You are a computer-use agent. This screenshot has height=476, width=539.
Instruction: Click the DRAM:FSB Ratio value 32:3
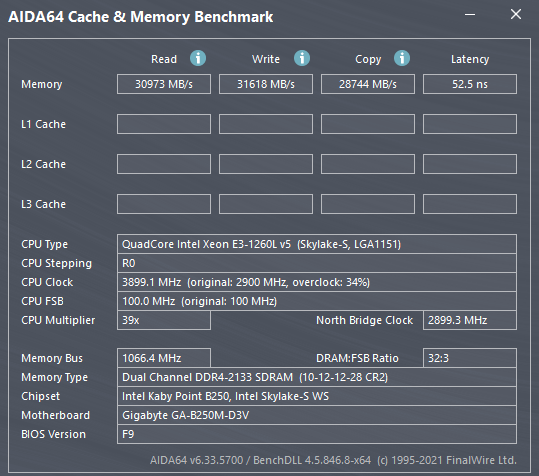click(x=470, y=358)
